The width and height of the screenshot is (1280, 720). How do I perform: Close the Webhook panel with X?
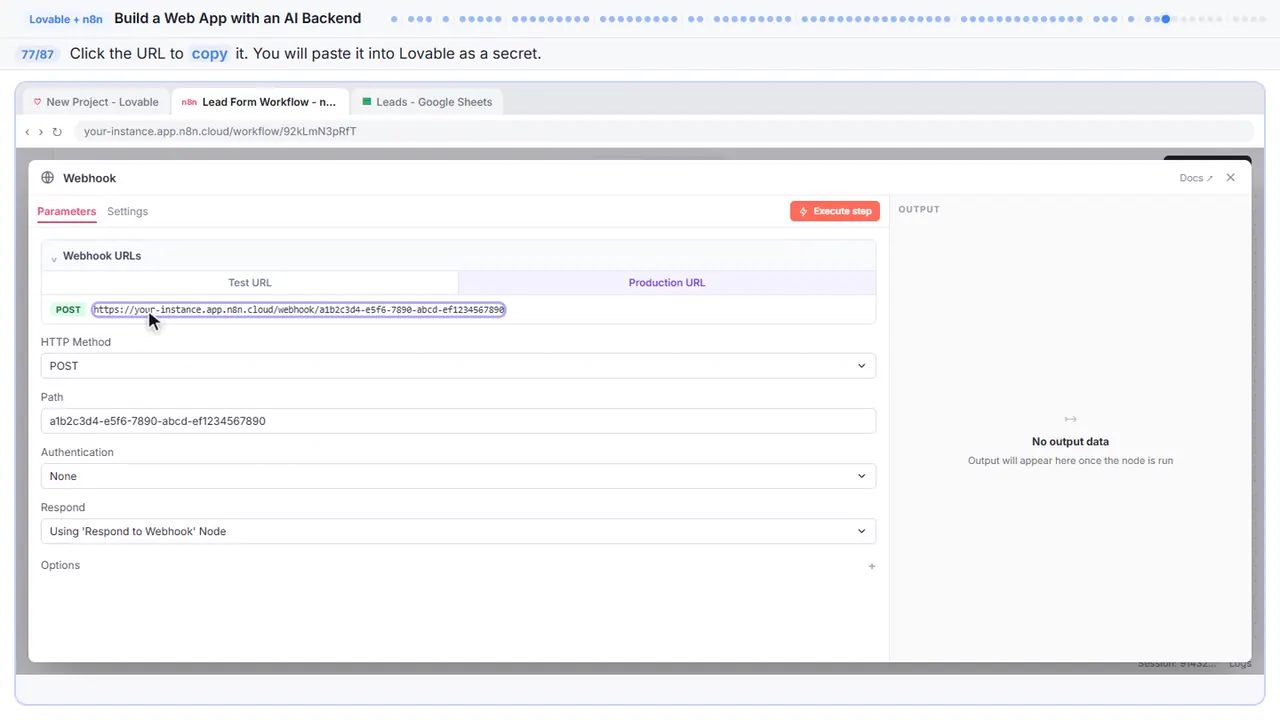[x=1231, y=178]
